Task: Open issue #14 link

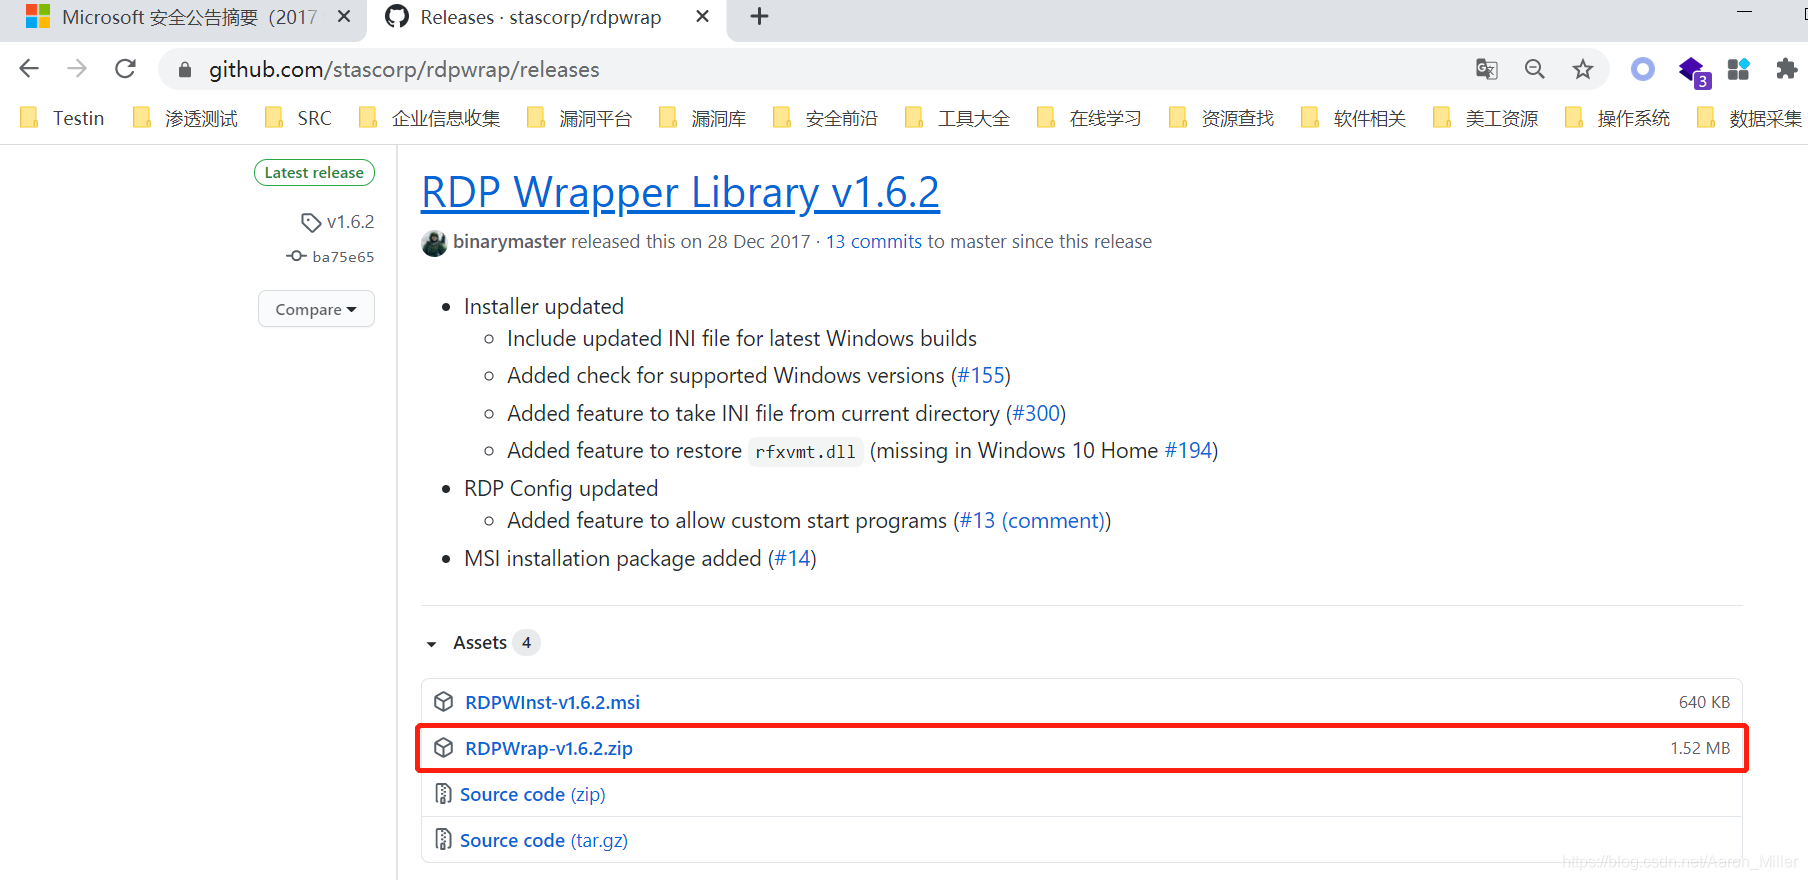Action: (x=793, y=559)
